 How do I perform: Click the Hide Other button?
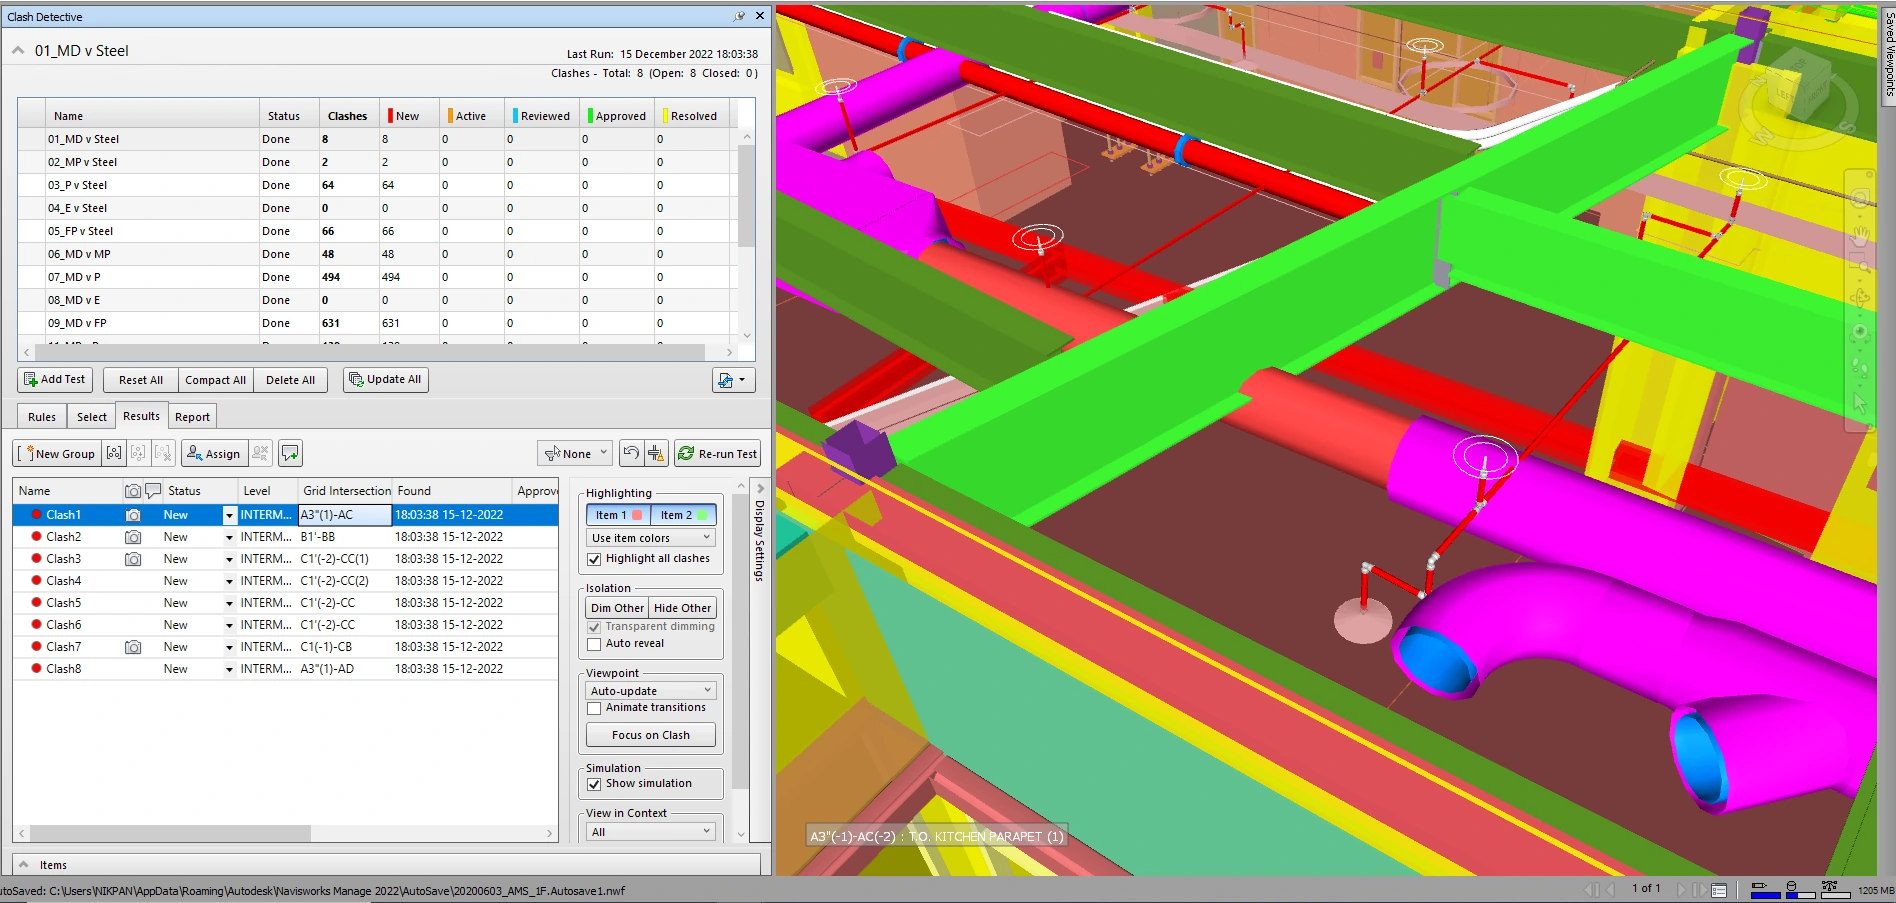click(x=682, y=608)
